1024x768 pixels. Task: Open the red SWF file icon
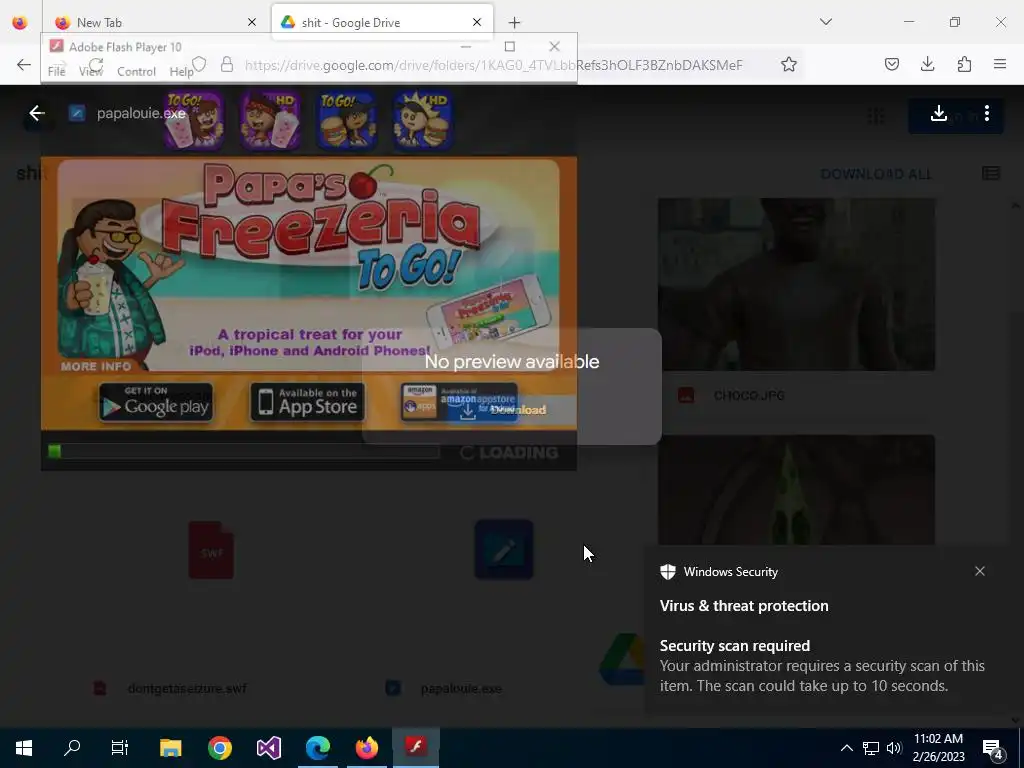[211, 550]
